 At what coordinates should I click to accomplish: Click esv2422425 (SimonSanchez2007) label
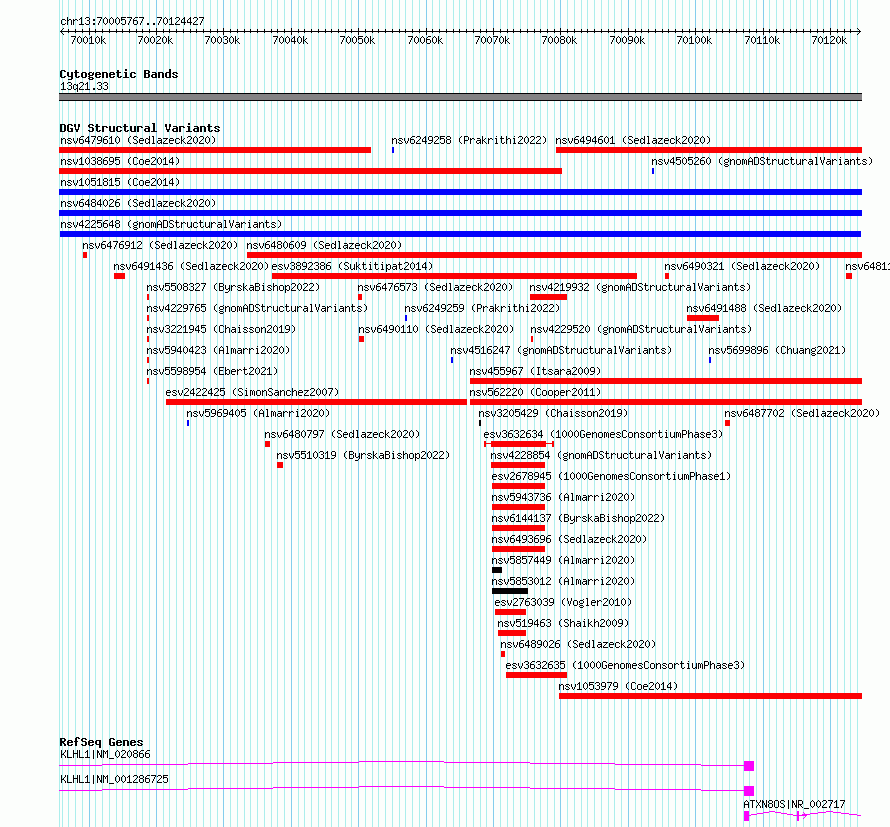coord(252,392)
